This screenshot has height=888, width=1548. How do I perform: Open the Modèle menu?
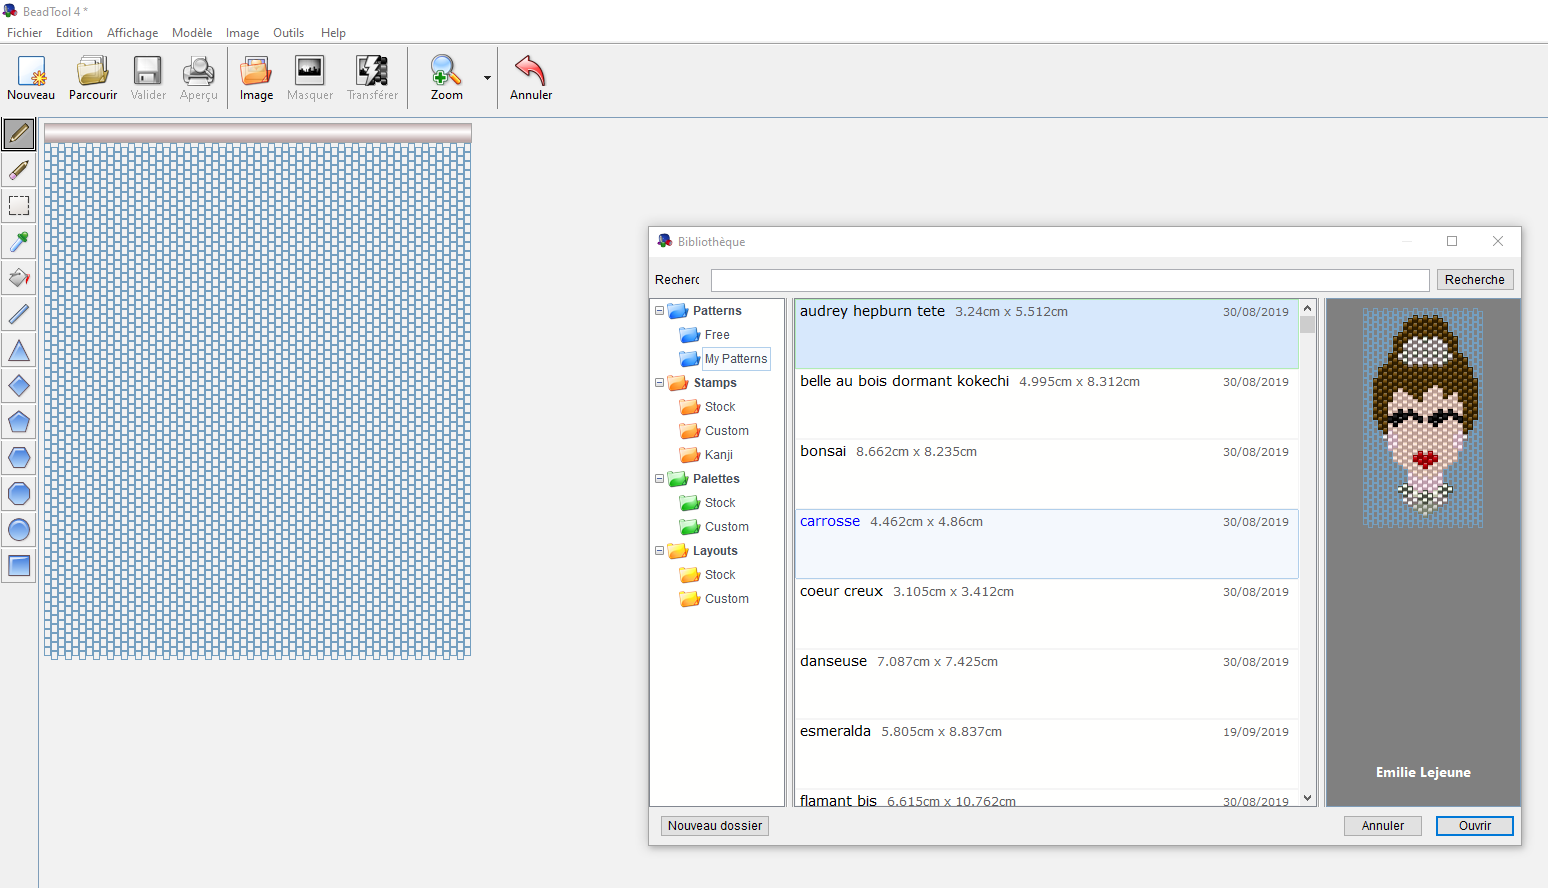(191, 33)
